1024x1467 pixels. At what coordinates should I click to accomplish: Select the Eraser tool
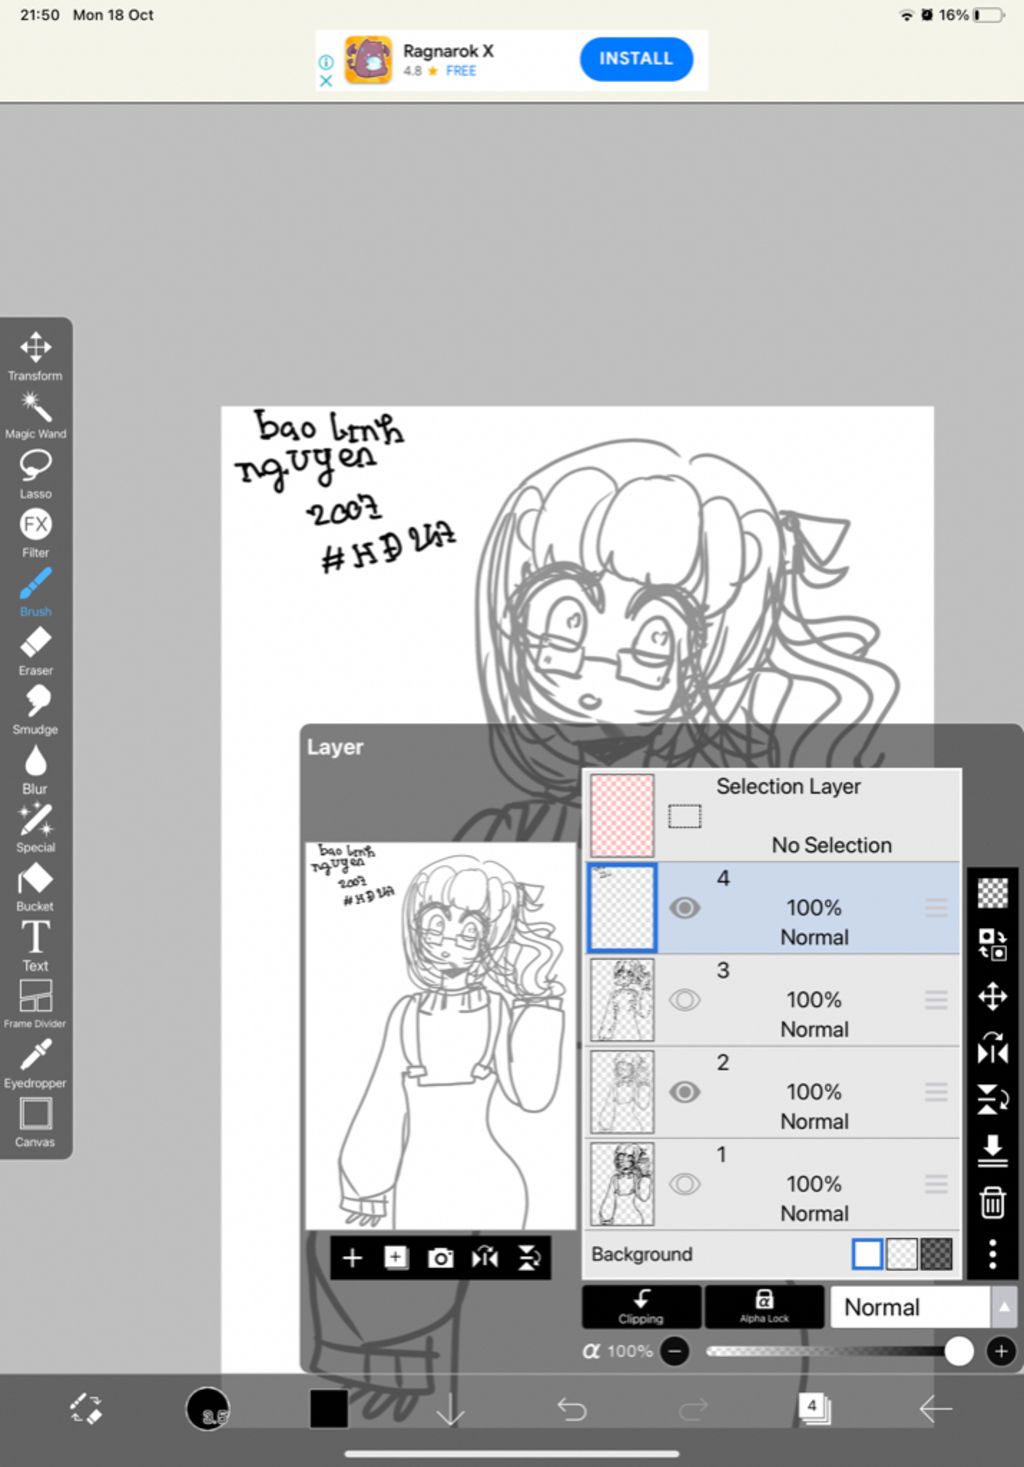click(x=35, y=651)
